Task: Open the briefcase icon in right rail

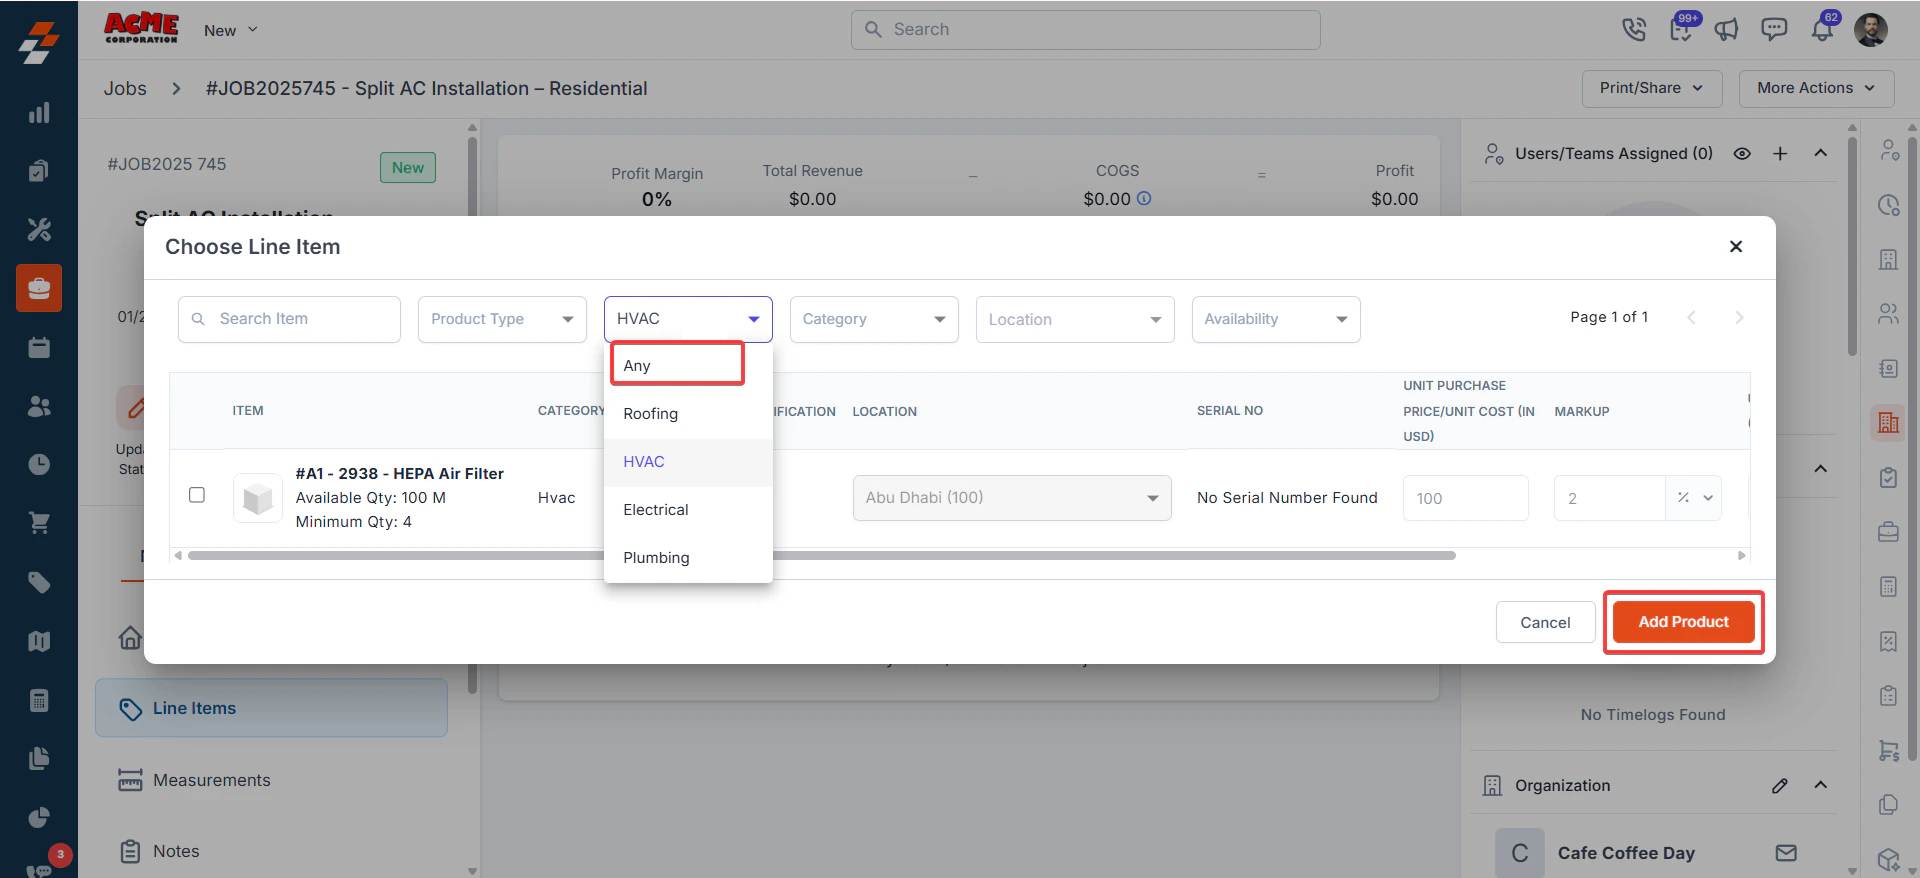Action: 1888,531
